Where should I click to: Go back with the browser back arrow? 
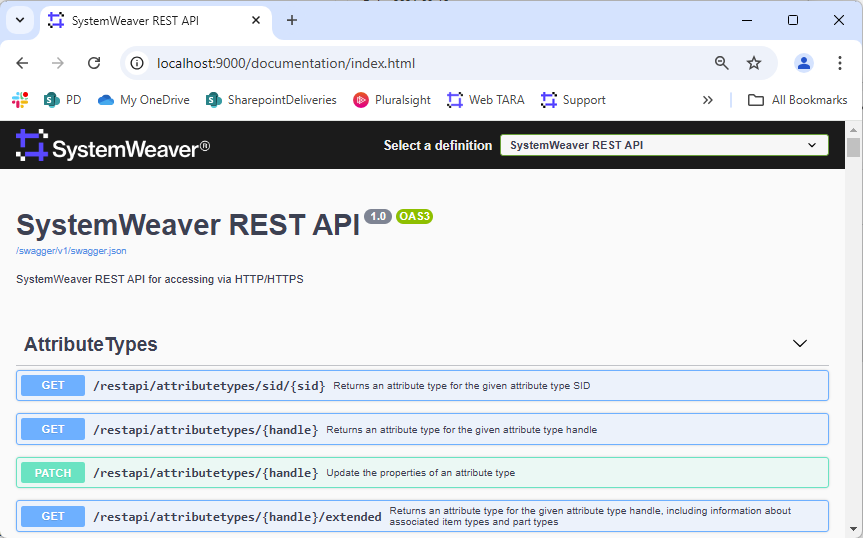[22, 63]
